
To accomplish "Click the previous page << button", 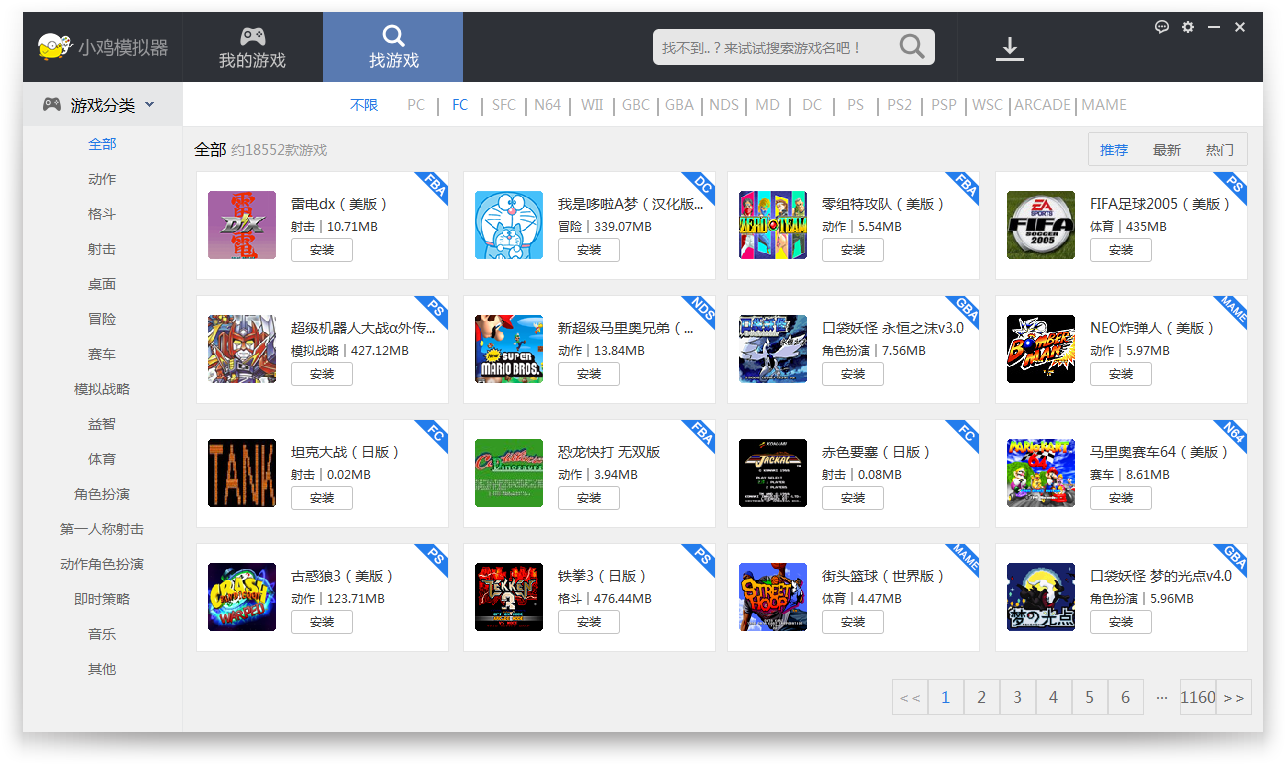I will click(x=910, y=697).
